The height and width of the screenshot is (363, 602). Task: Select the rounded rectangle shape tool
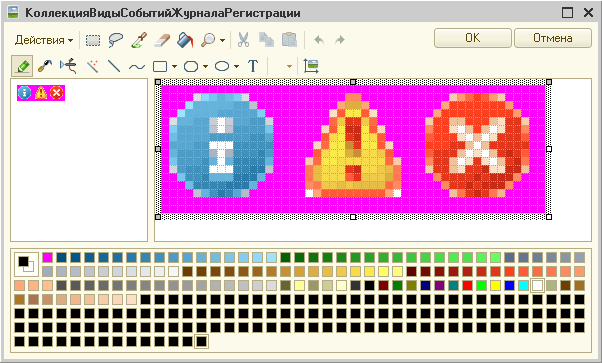pos(191,66)
